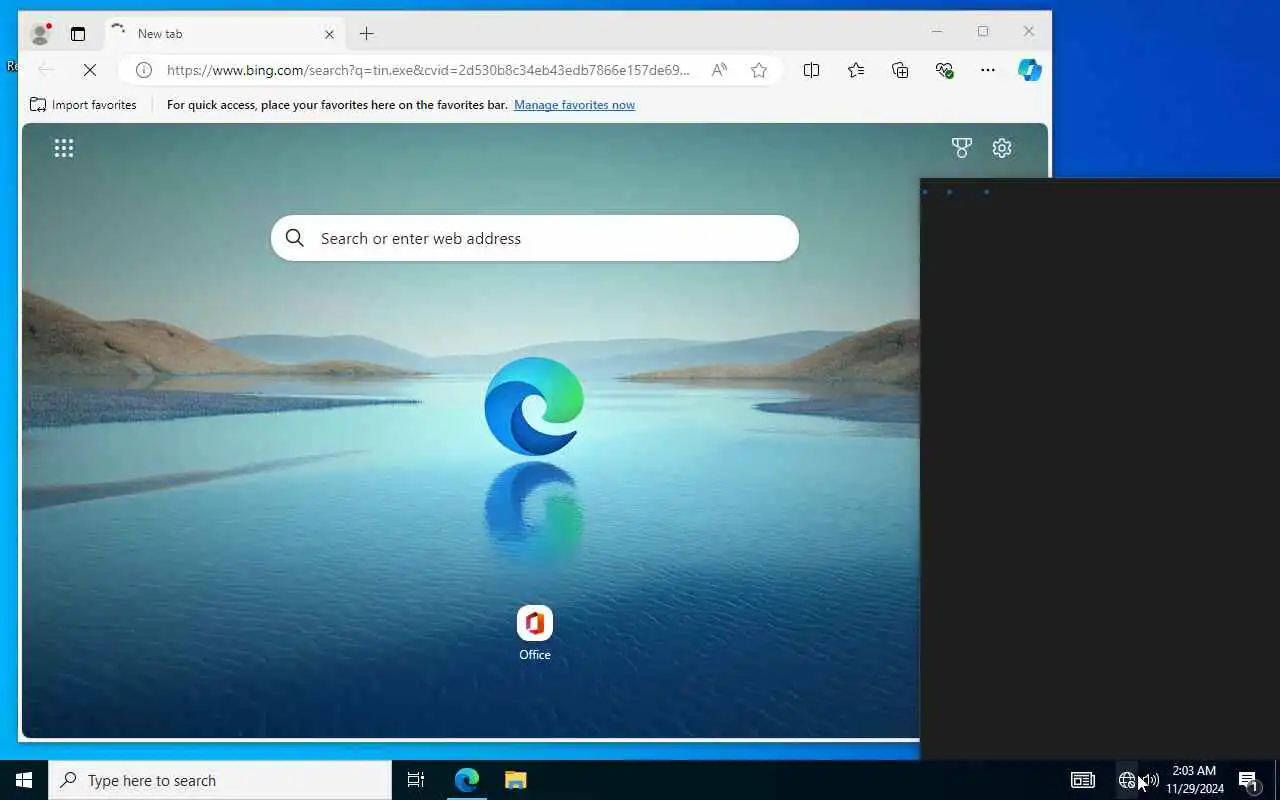Click the Bing URL address bar

coord(428,70)
